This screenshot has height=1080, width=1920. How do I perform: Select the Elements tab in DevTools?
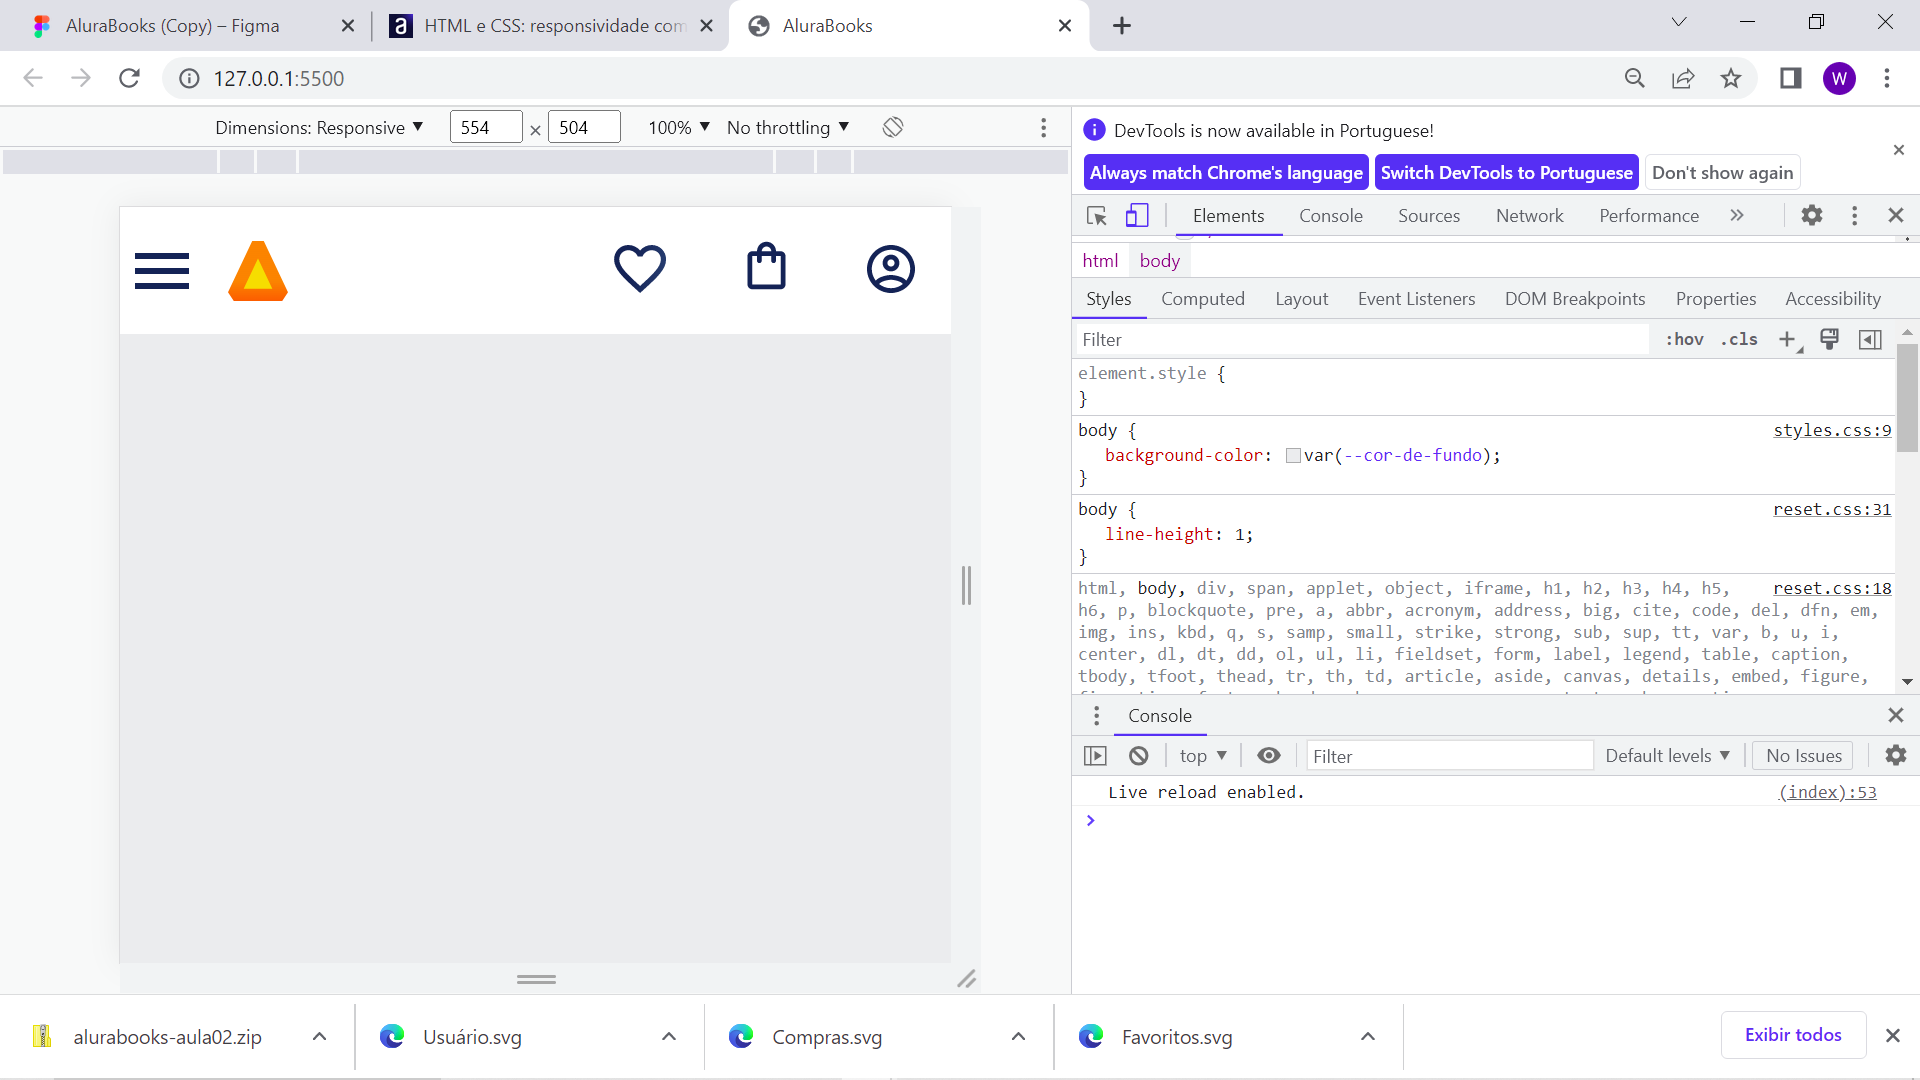click(x=1226, y=215)
